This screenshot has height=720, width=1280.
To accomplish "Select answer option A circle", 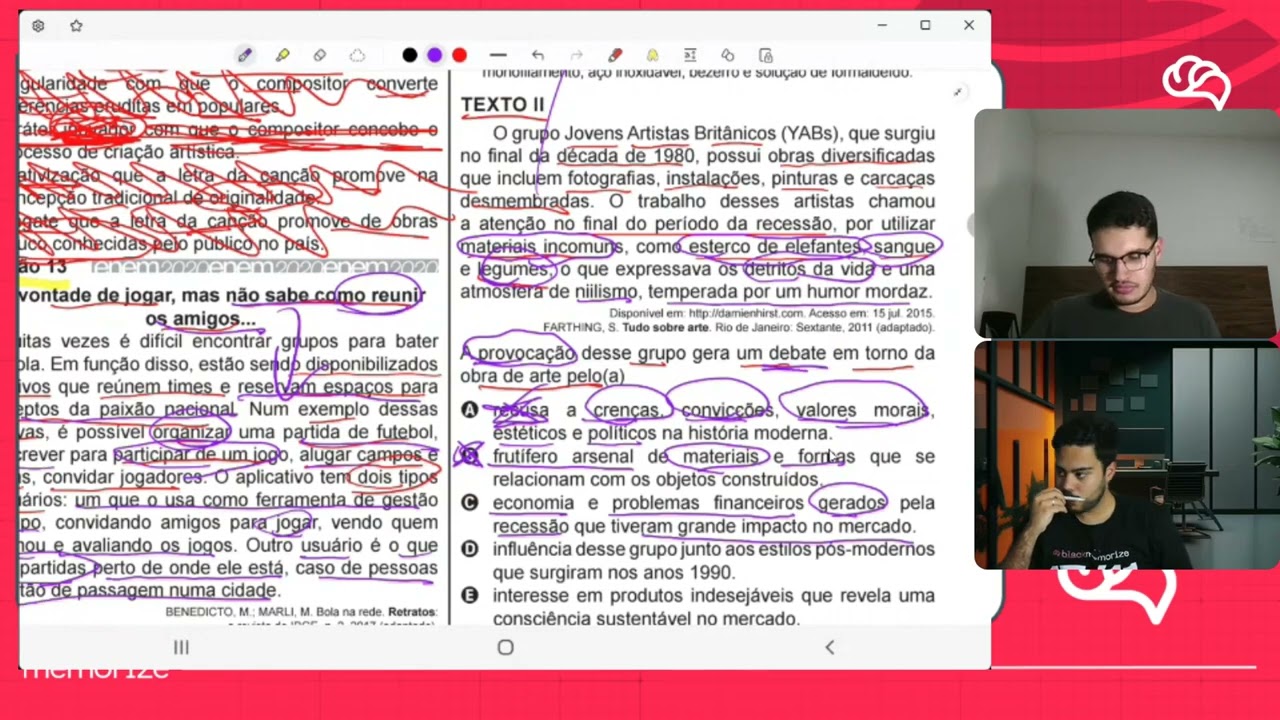I will tap(469, 410).
